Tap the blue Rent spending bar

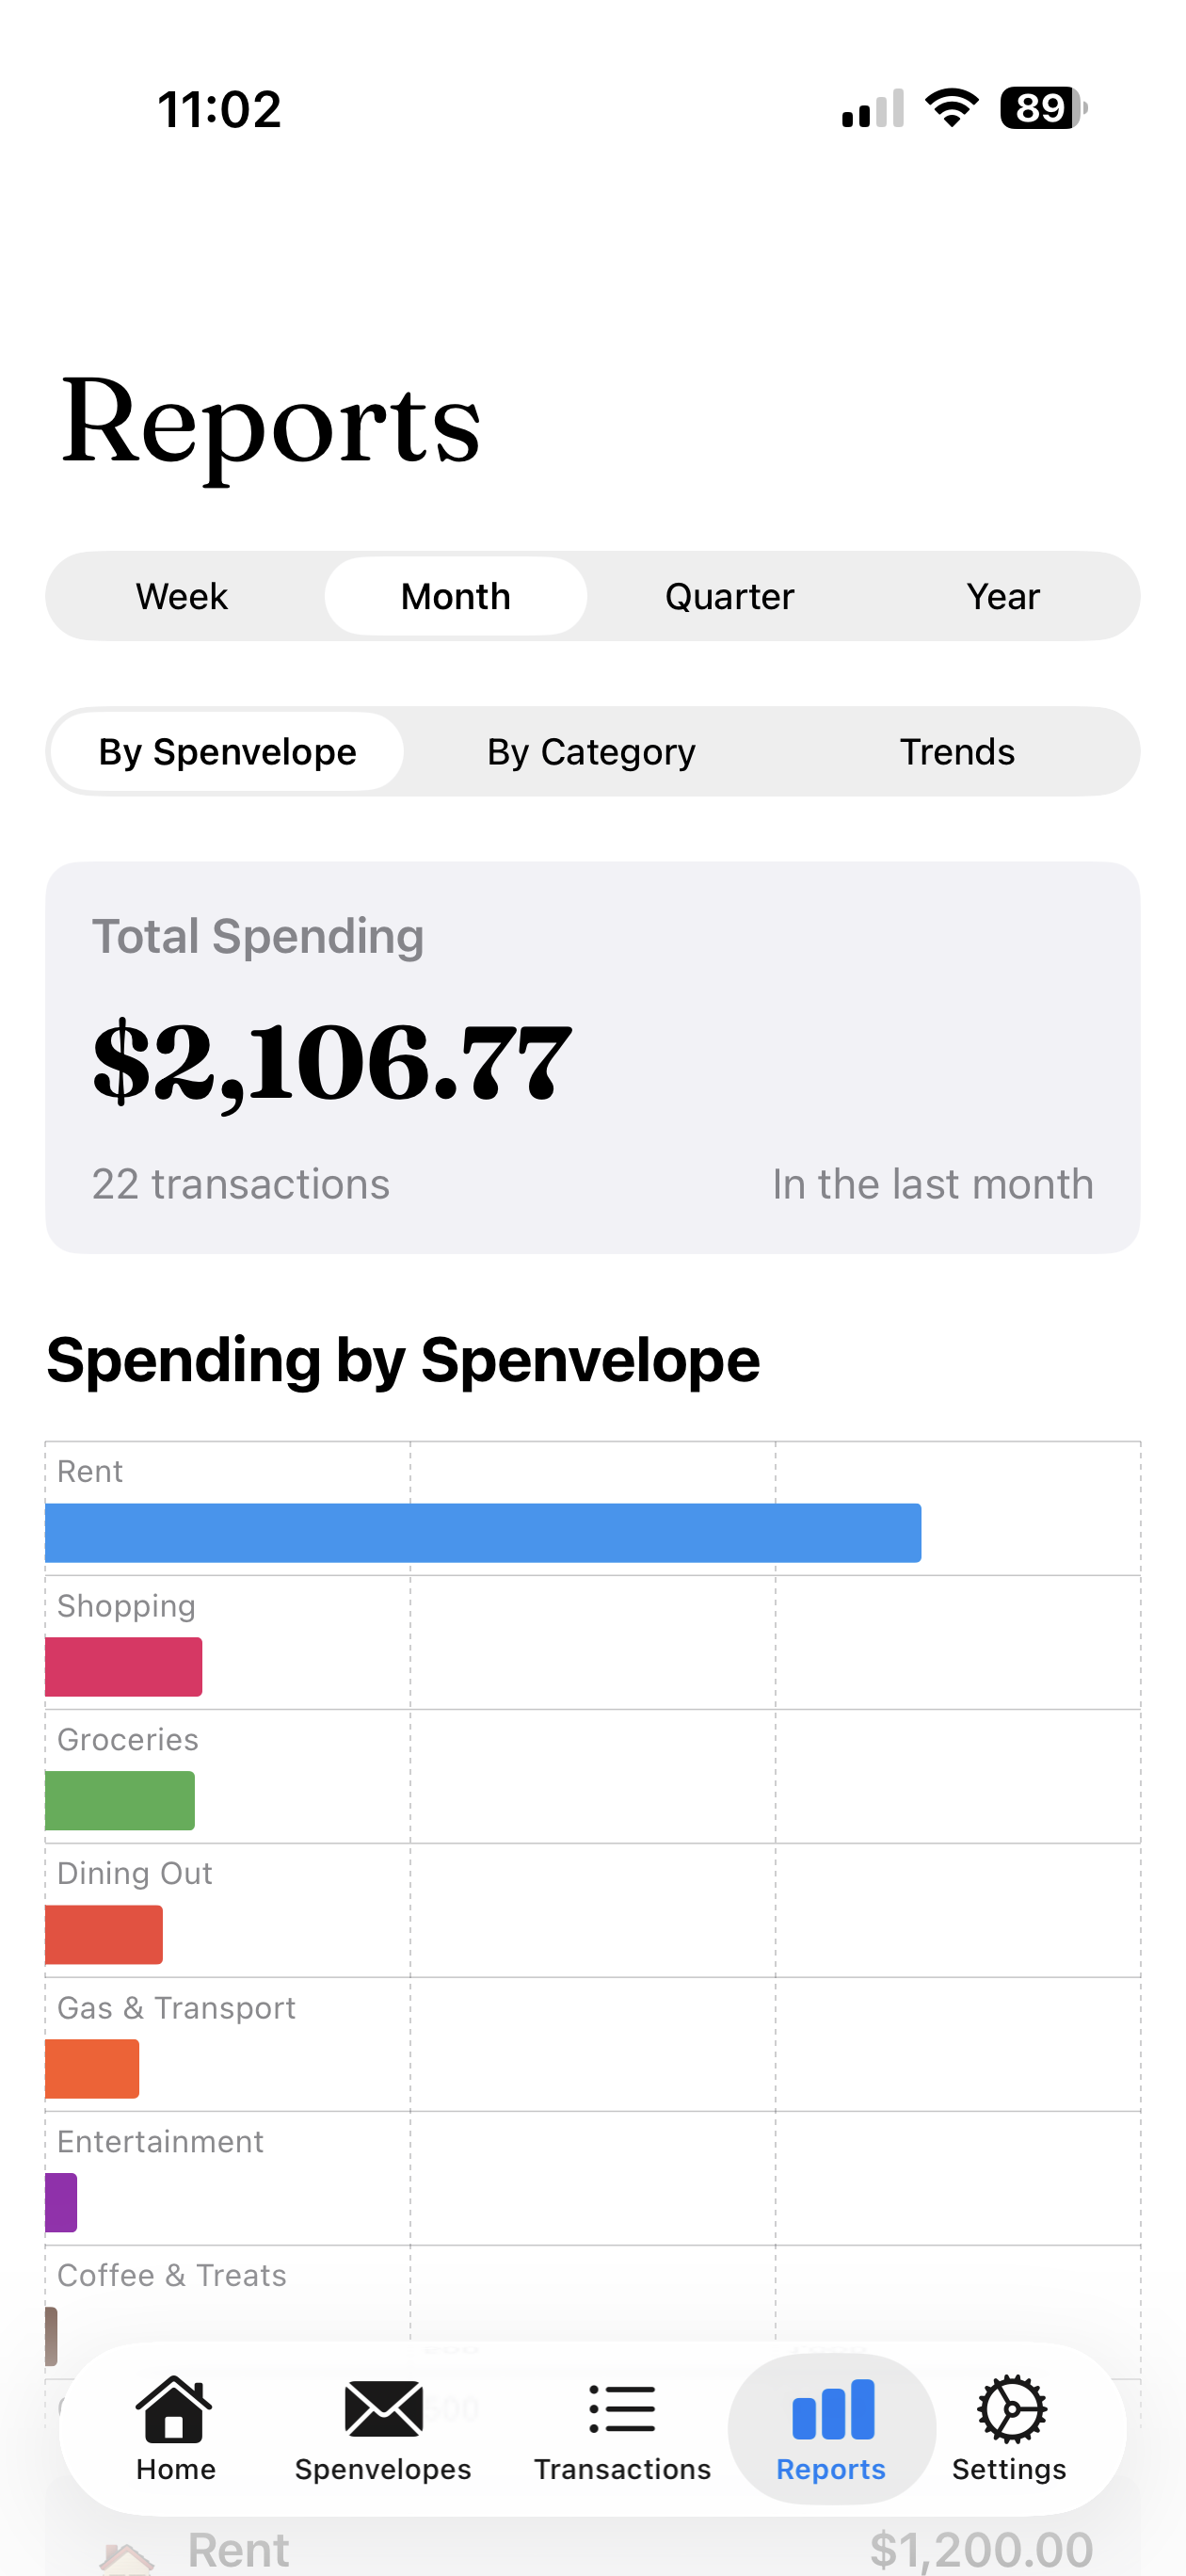click(x=483, y=1533)
